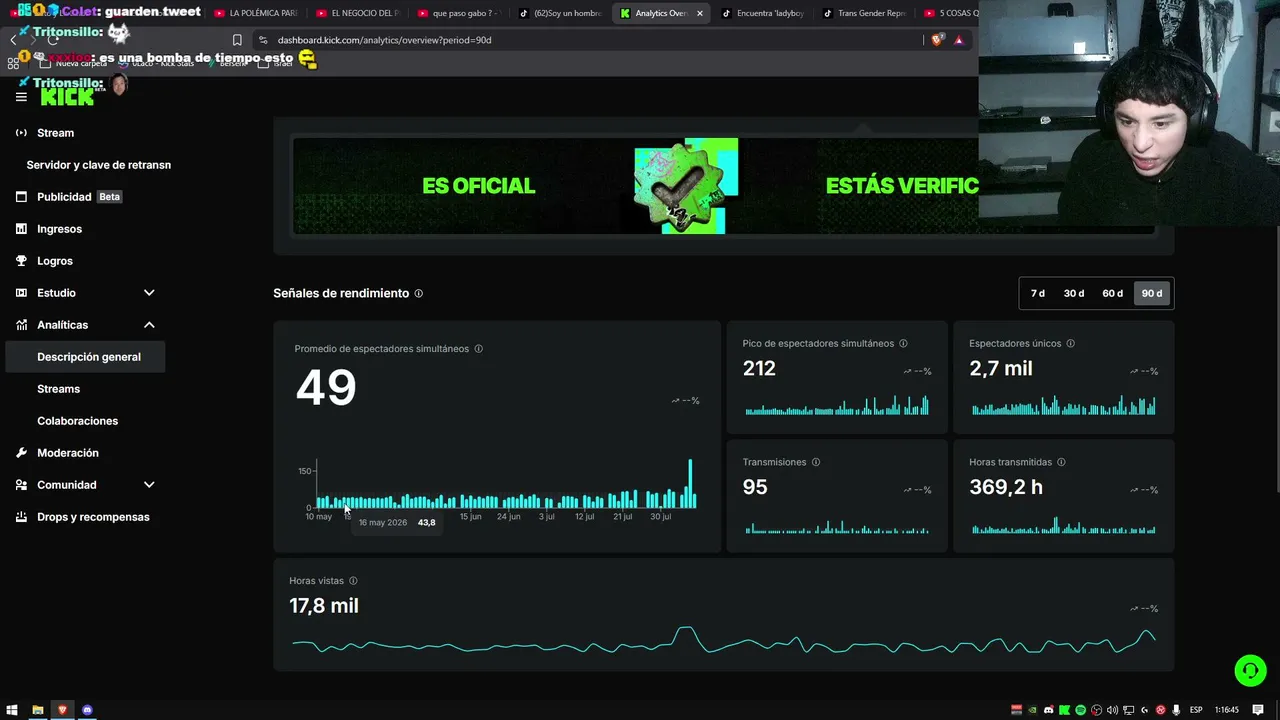Click info icon next to Promedio de espectadores simultáneos
Image resolution: width=1280 pixels, height=720 pixels.
[x=478, y=349]
